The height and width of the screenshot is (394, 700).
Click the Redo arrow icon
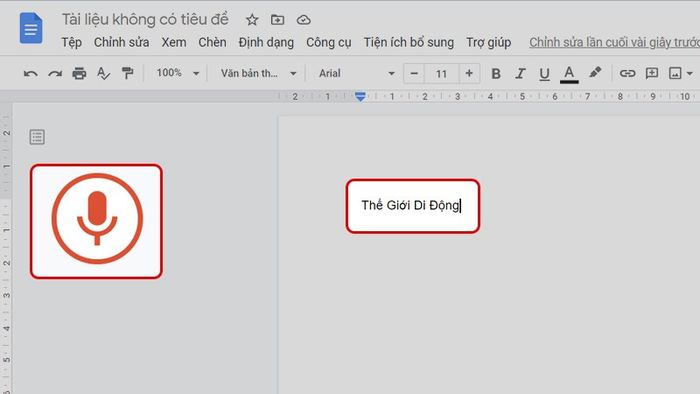pyautogui.click(x=55, y=74)
